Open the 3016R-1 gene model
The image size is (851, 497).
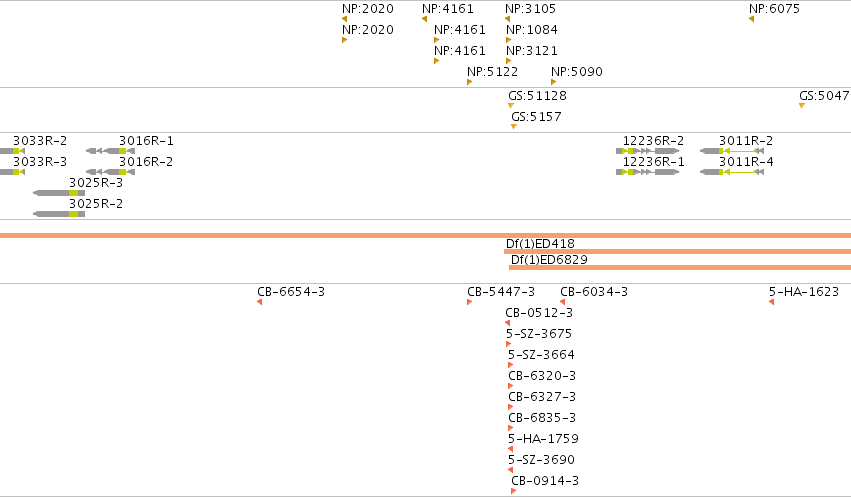click(x=111, y=151)
